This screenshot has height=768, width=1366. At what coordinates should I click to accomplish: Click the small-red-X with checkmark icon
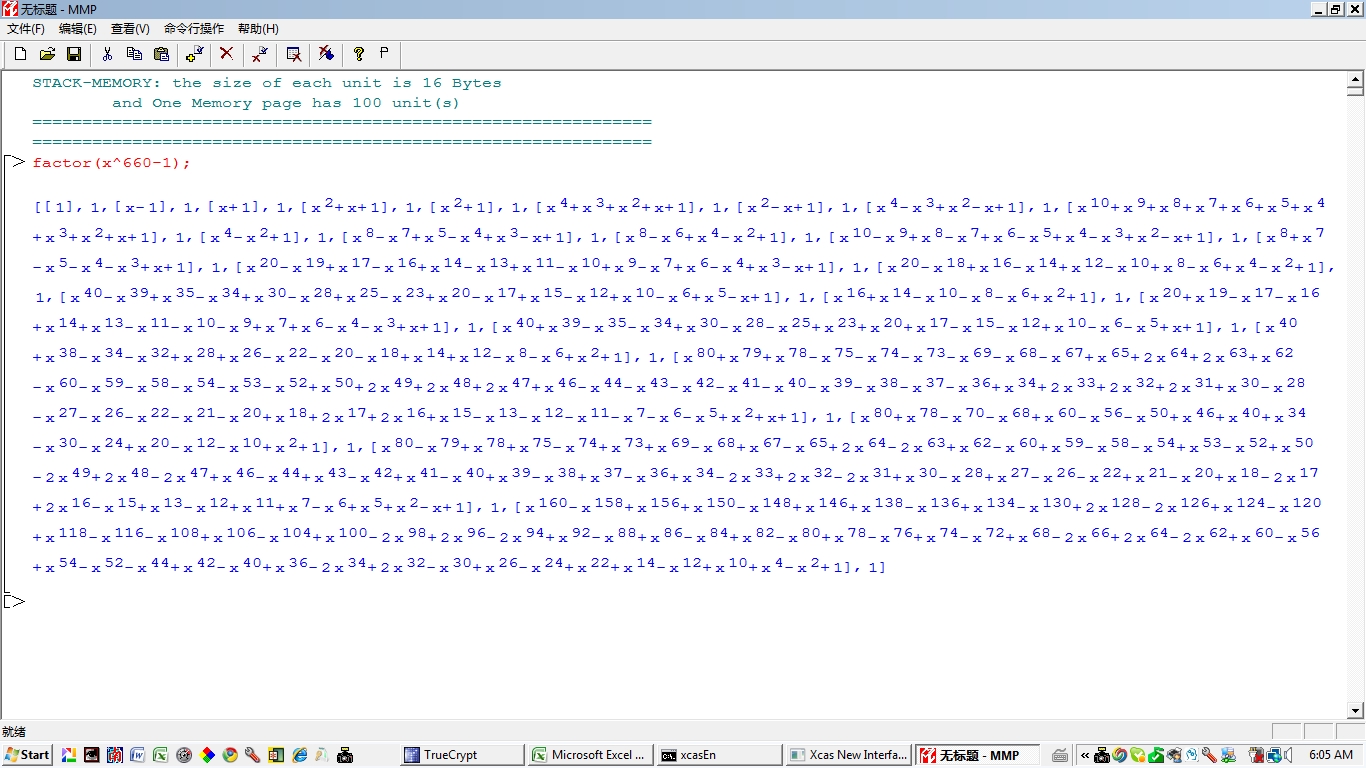coord(260,54)
